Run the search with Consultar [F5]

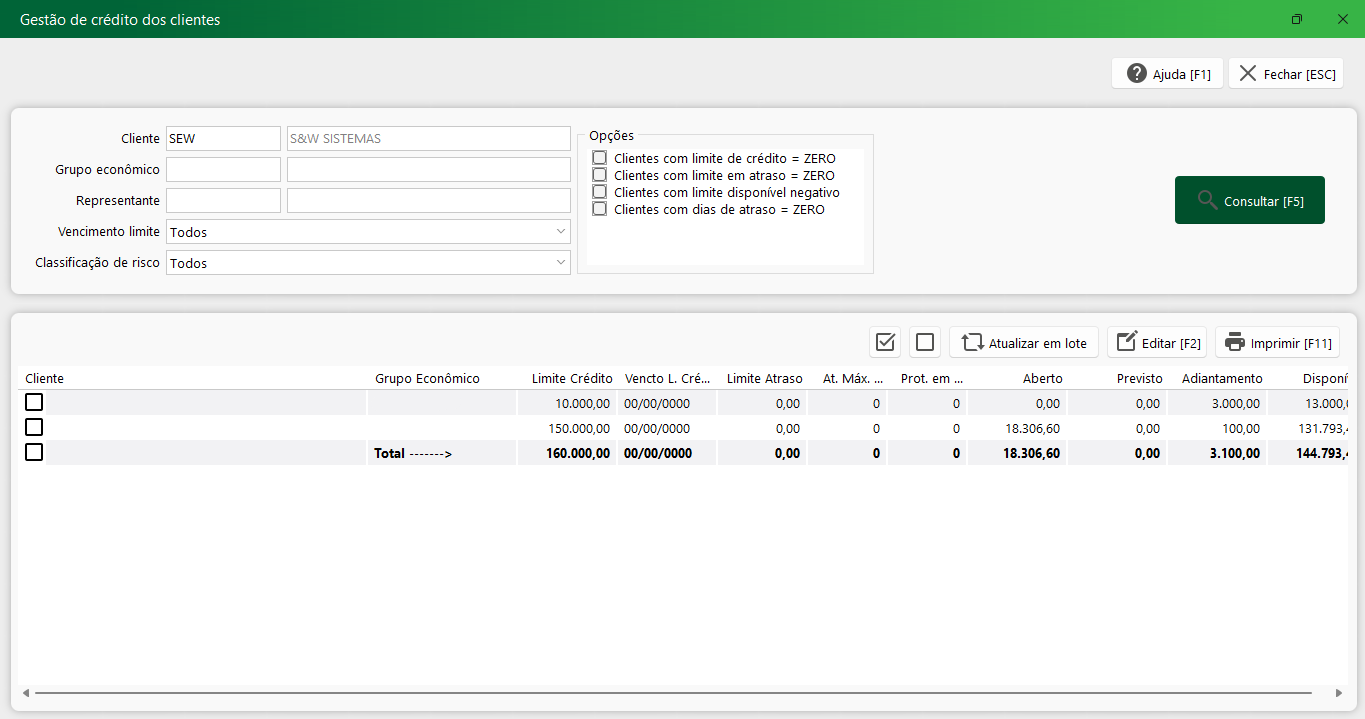[x=1250, y=200]
